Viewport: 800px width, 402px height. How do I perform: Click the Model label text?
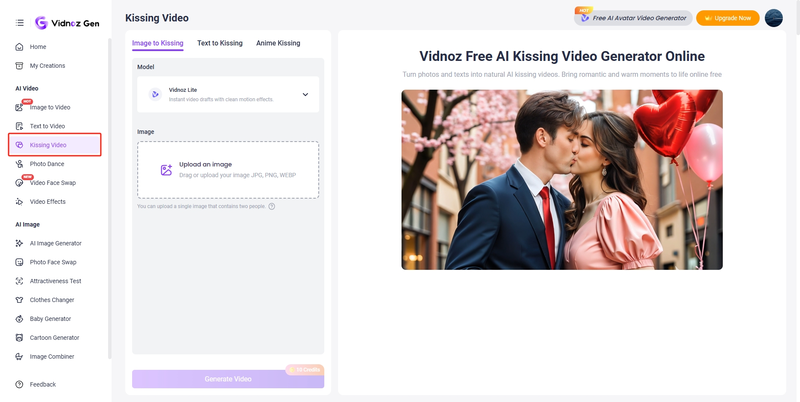(x=146, y=67)
